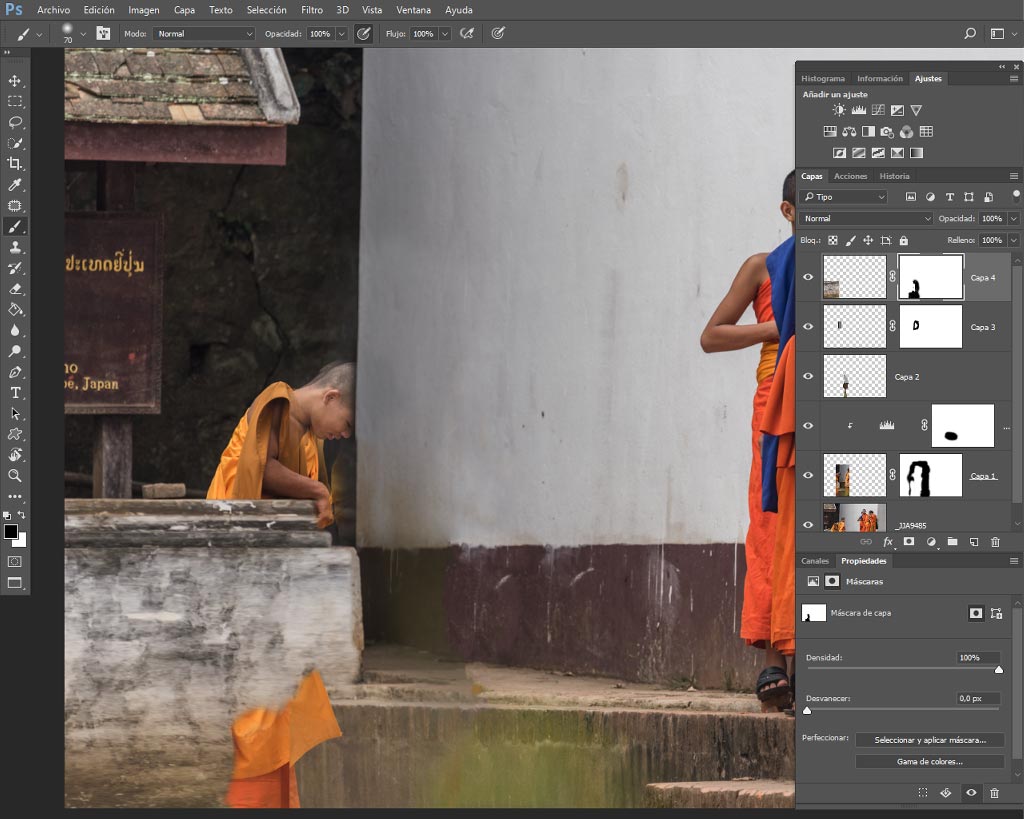Switch to the Historia tab
The image size is (1024, 819).
coord(894,176)
